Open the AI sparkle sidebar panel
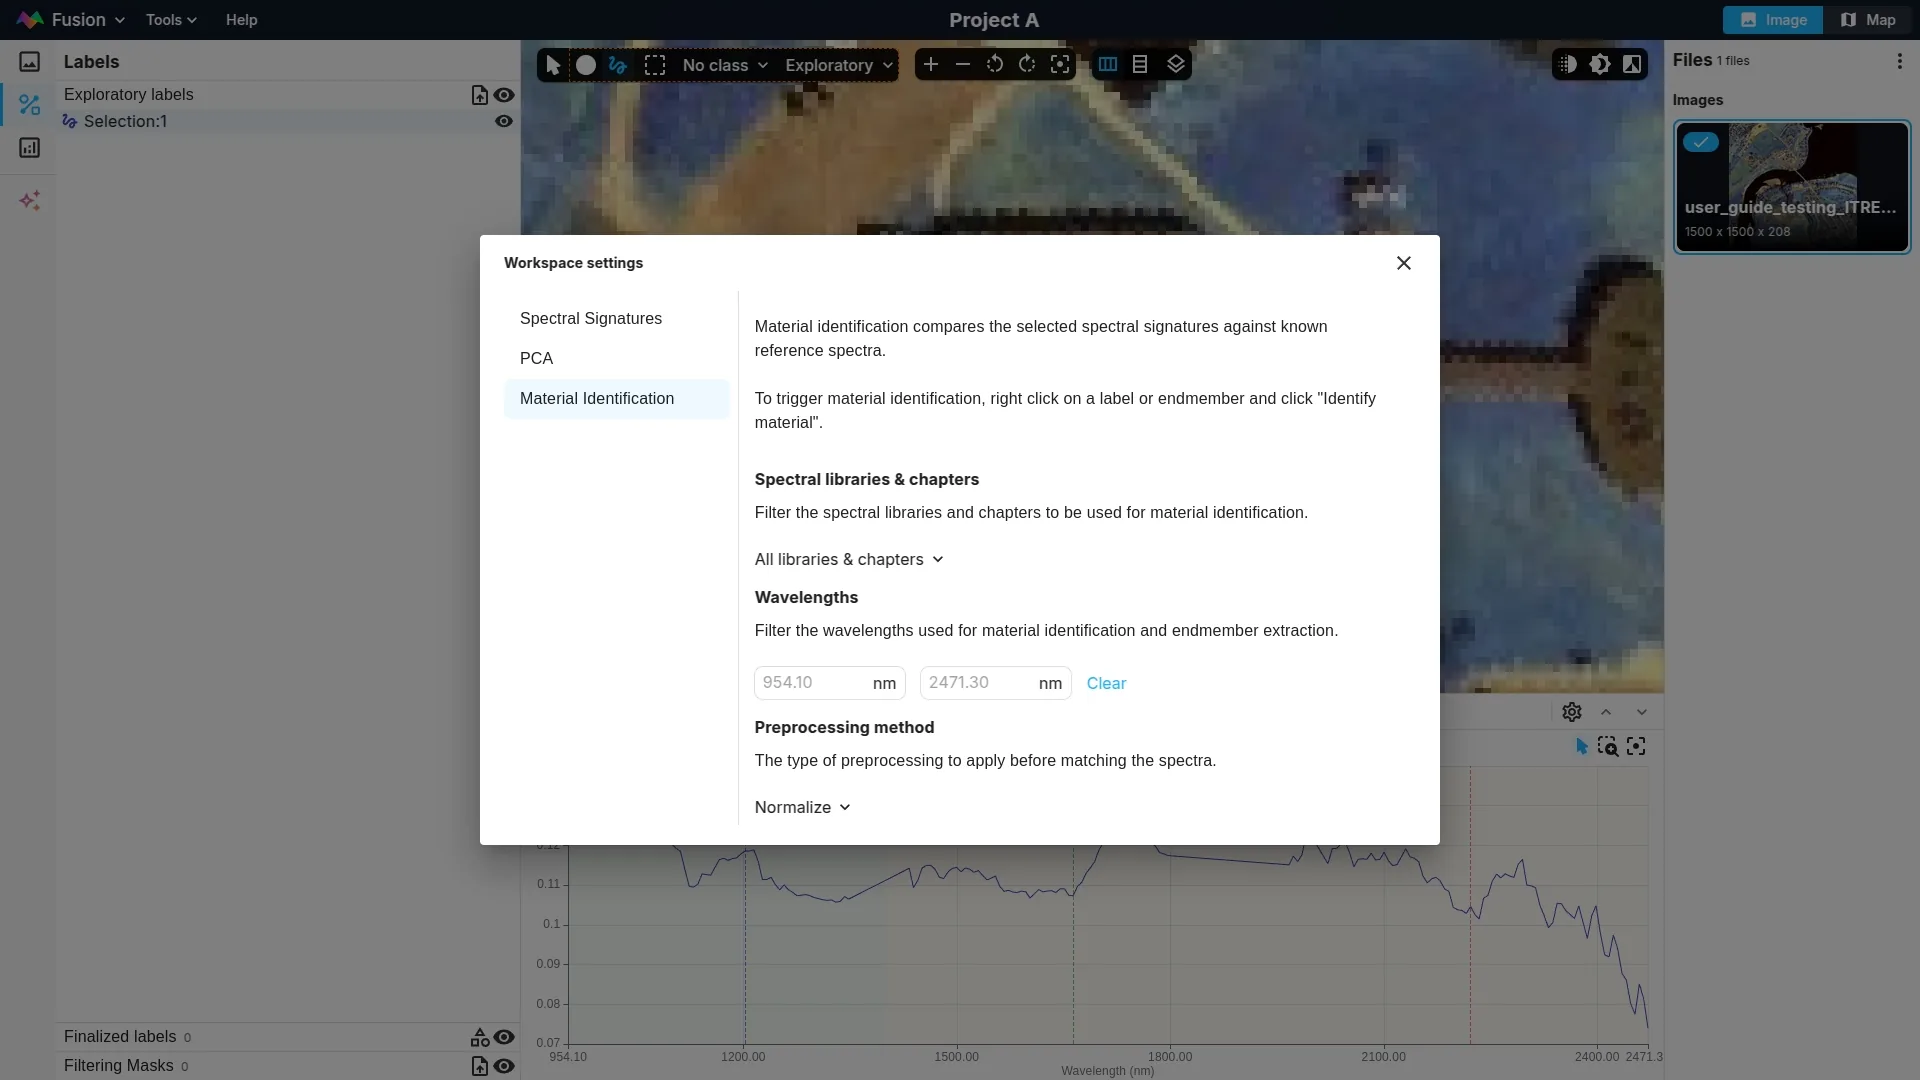This screenshot has height=1080, width=1920. point(30,201)
